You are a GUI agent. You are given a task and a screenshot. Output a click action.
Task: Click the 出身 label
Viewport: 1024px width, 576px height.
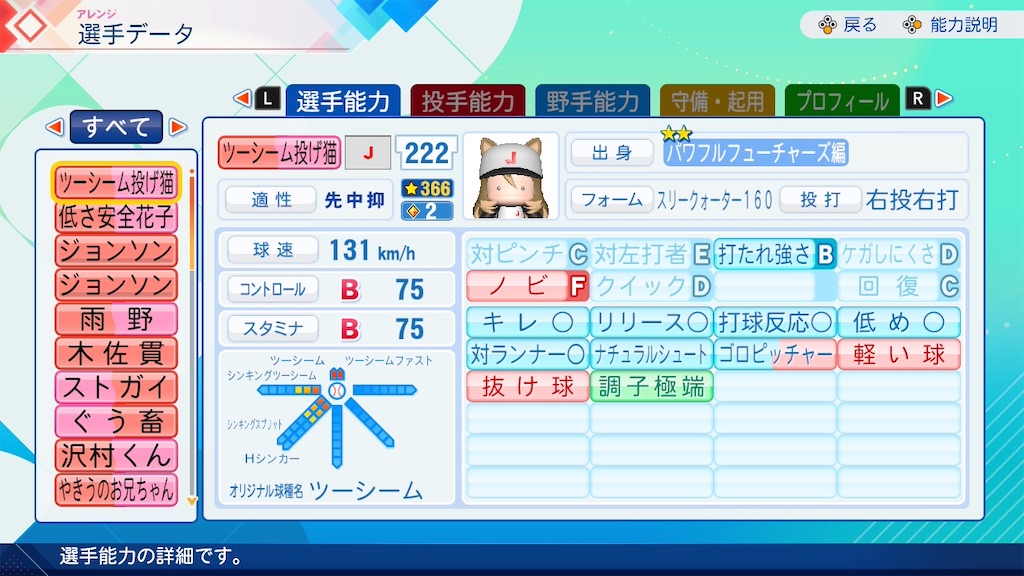point(611,152)
